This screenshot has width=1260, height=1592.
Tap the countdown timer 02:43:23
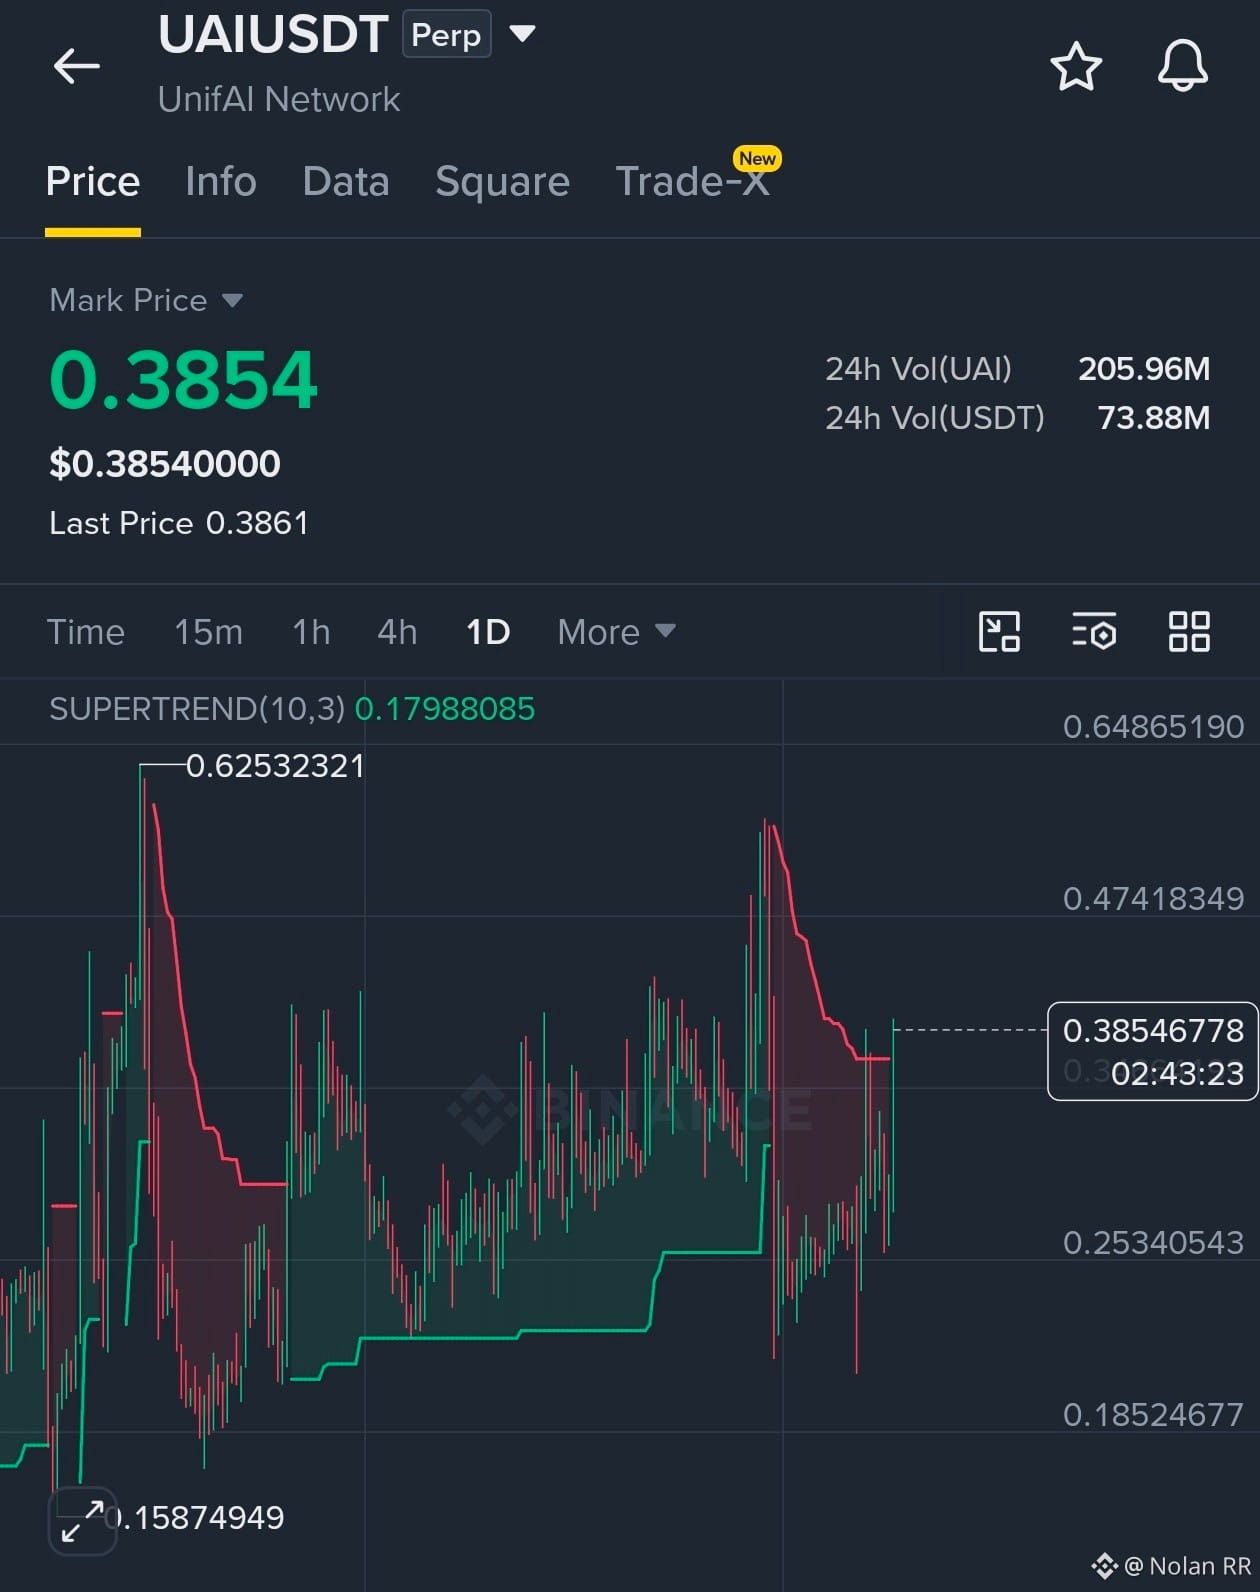coord(1177,1074)
